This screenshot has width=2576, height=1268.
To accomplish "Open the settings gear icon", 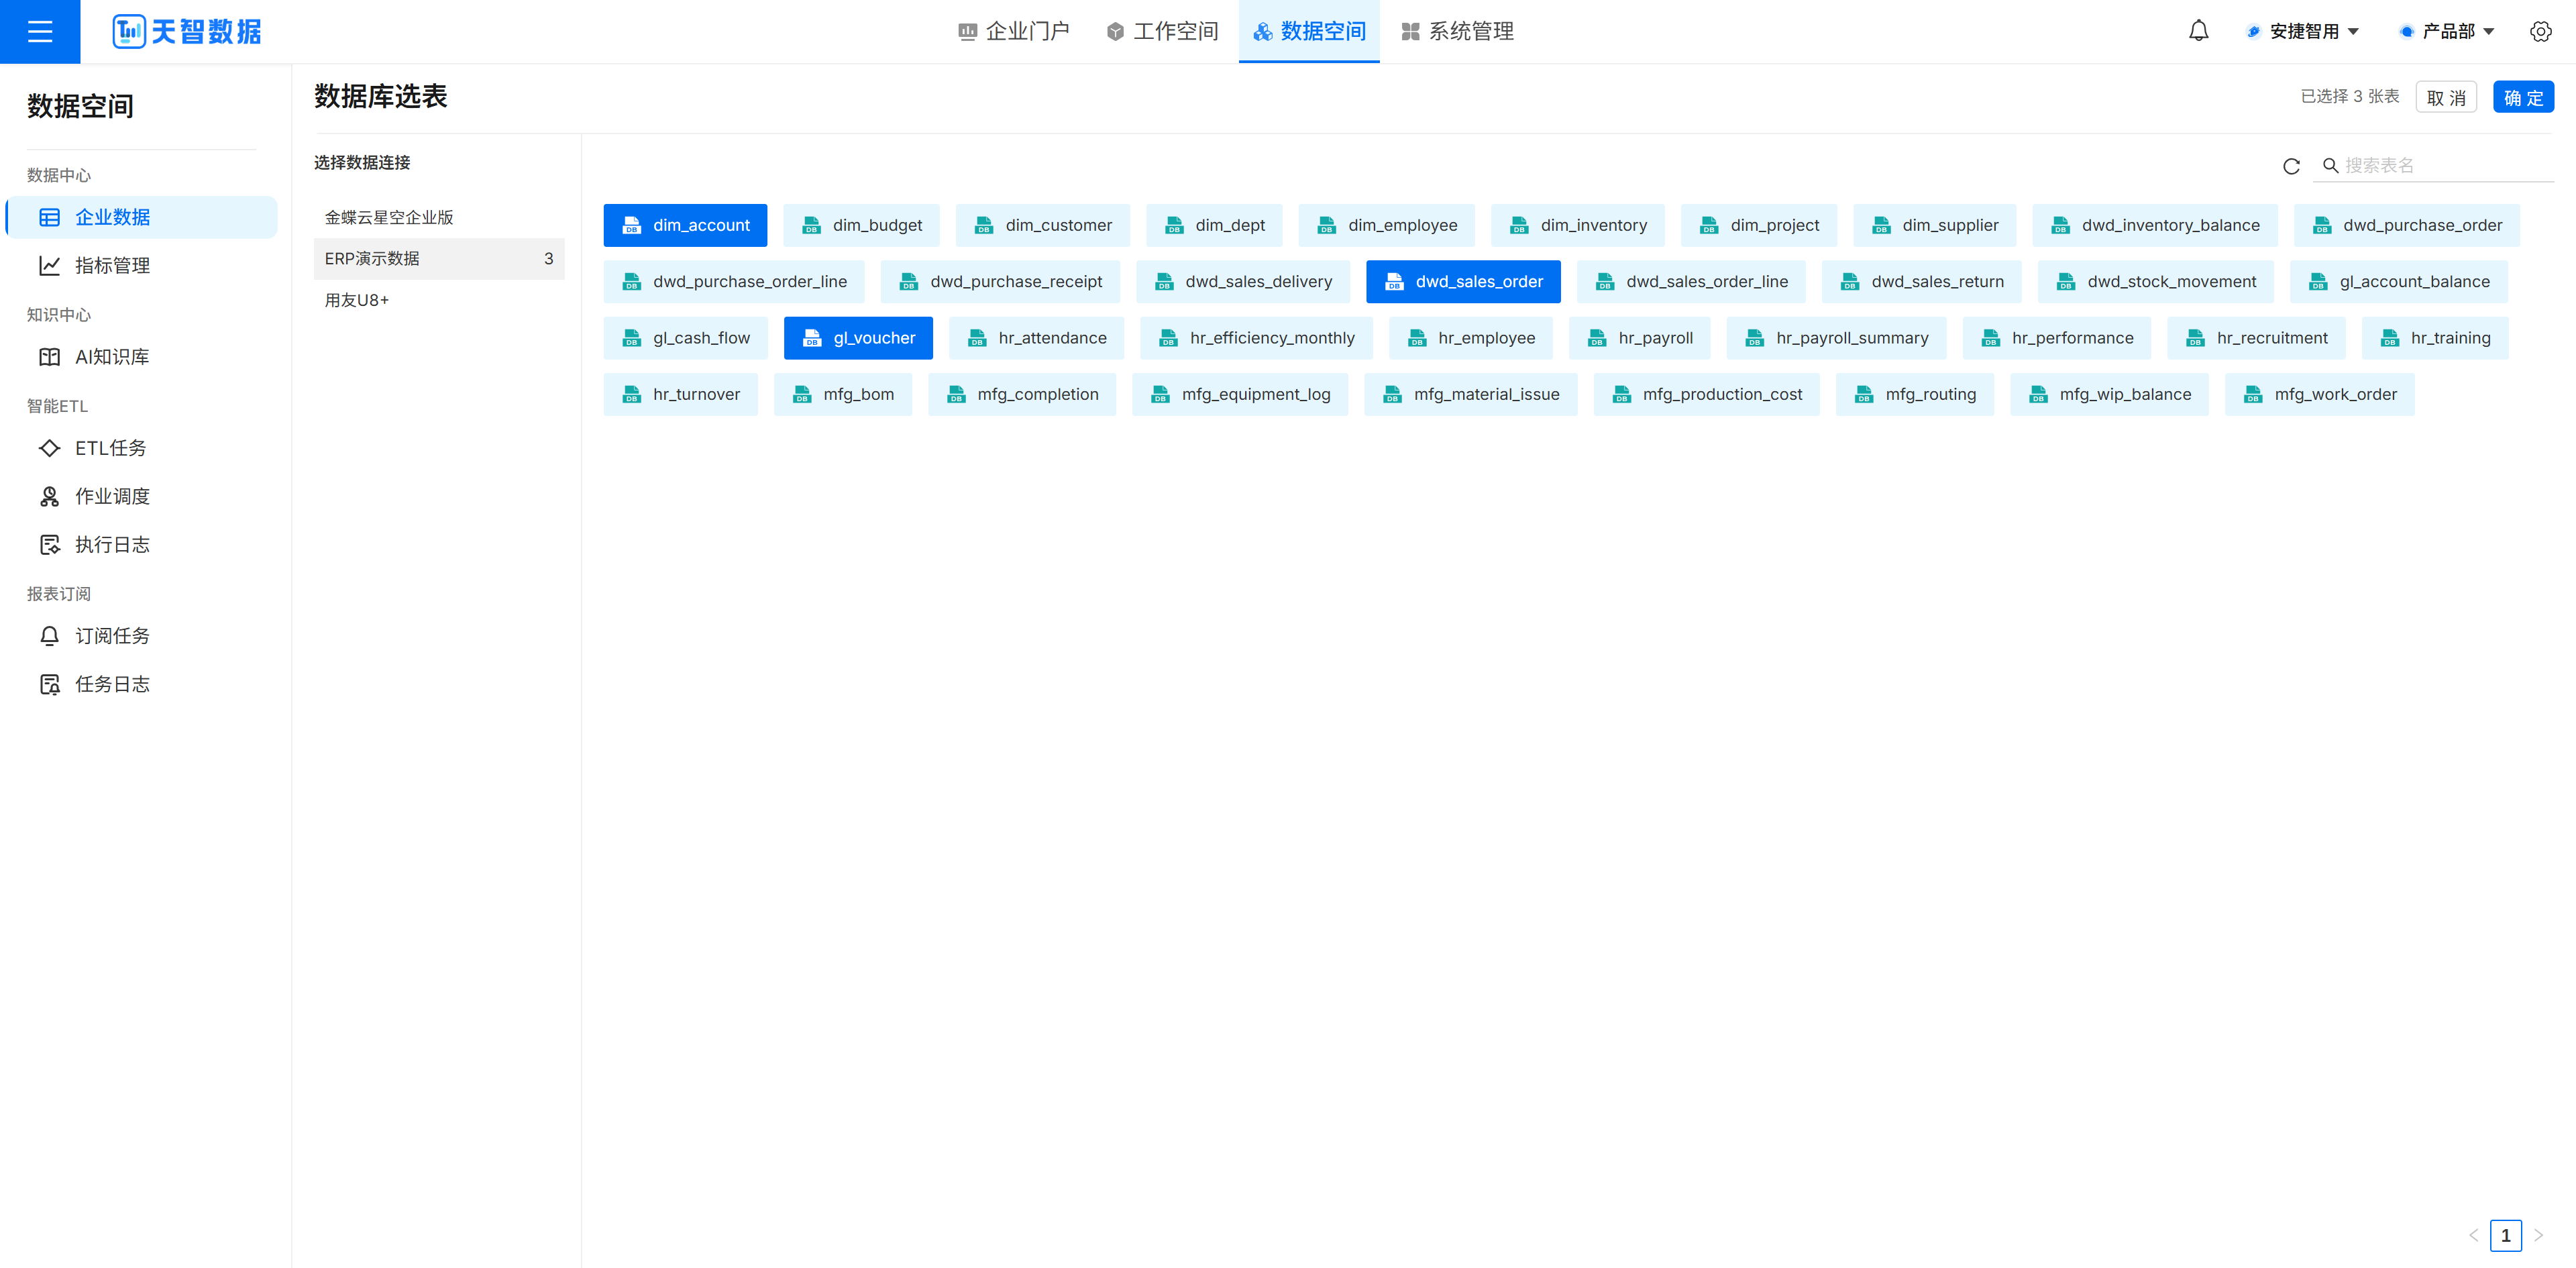I will coord(2540,31).
